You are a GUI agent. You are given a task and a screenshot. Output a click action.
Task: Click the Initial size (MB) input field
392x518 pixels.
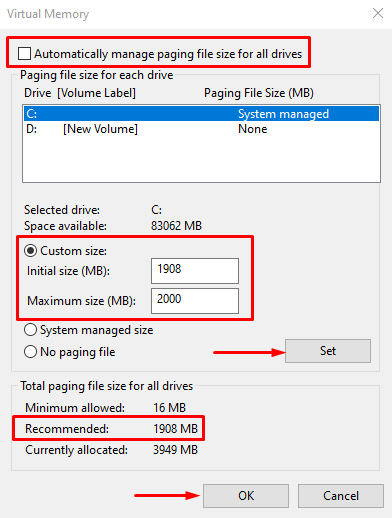tap(195, 271)
